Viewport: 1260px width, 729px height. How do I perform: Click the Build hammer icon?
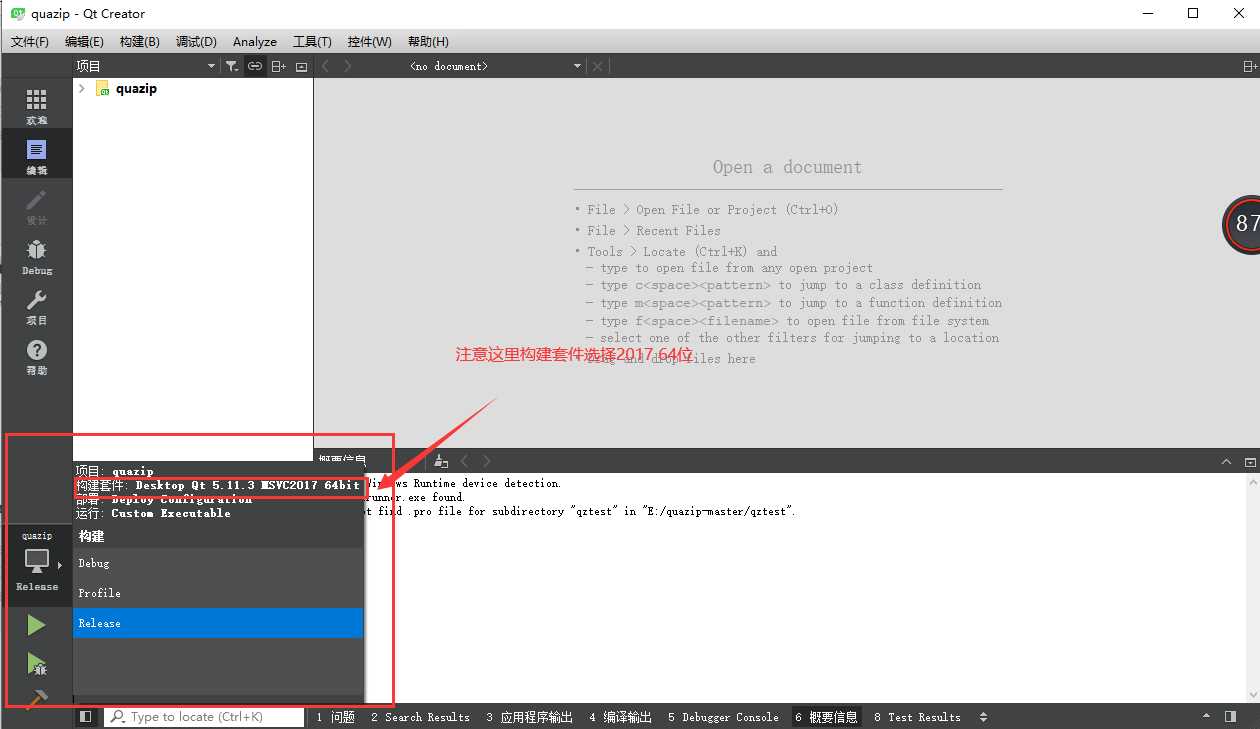36,699
